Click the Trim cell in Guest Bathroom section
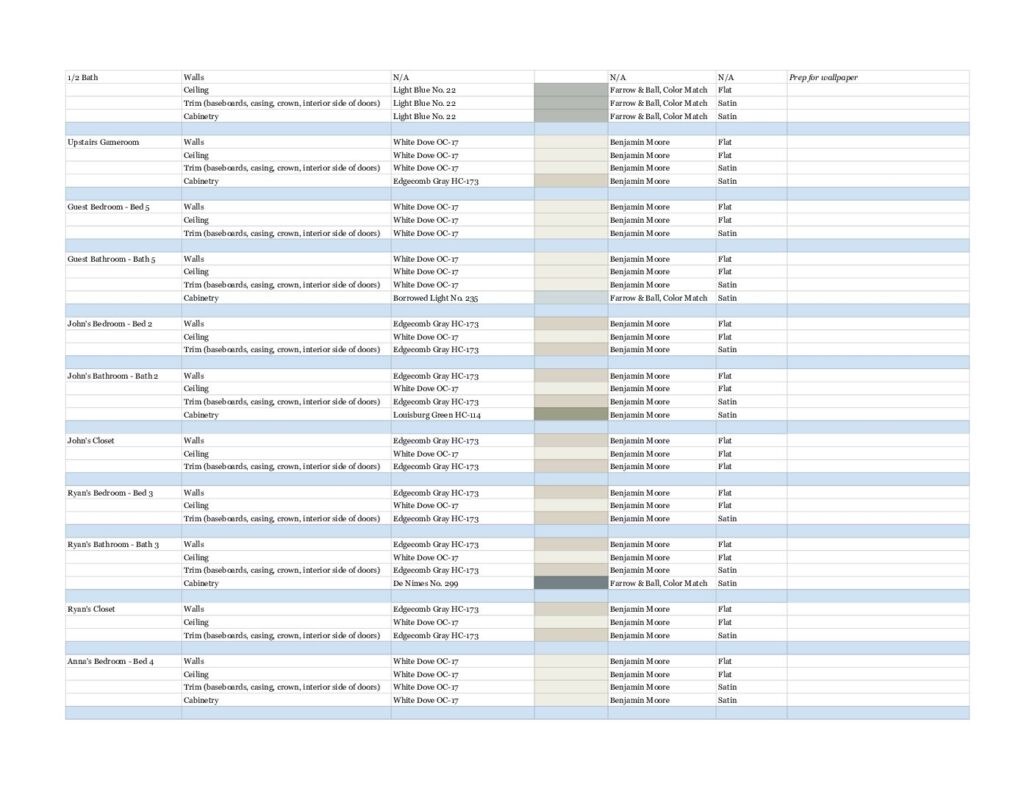The height and width of the screenshot is (800, 1035). pos(286,284)
